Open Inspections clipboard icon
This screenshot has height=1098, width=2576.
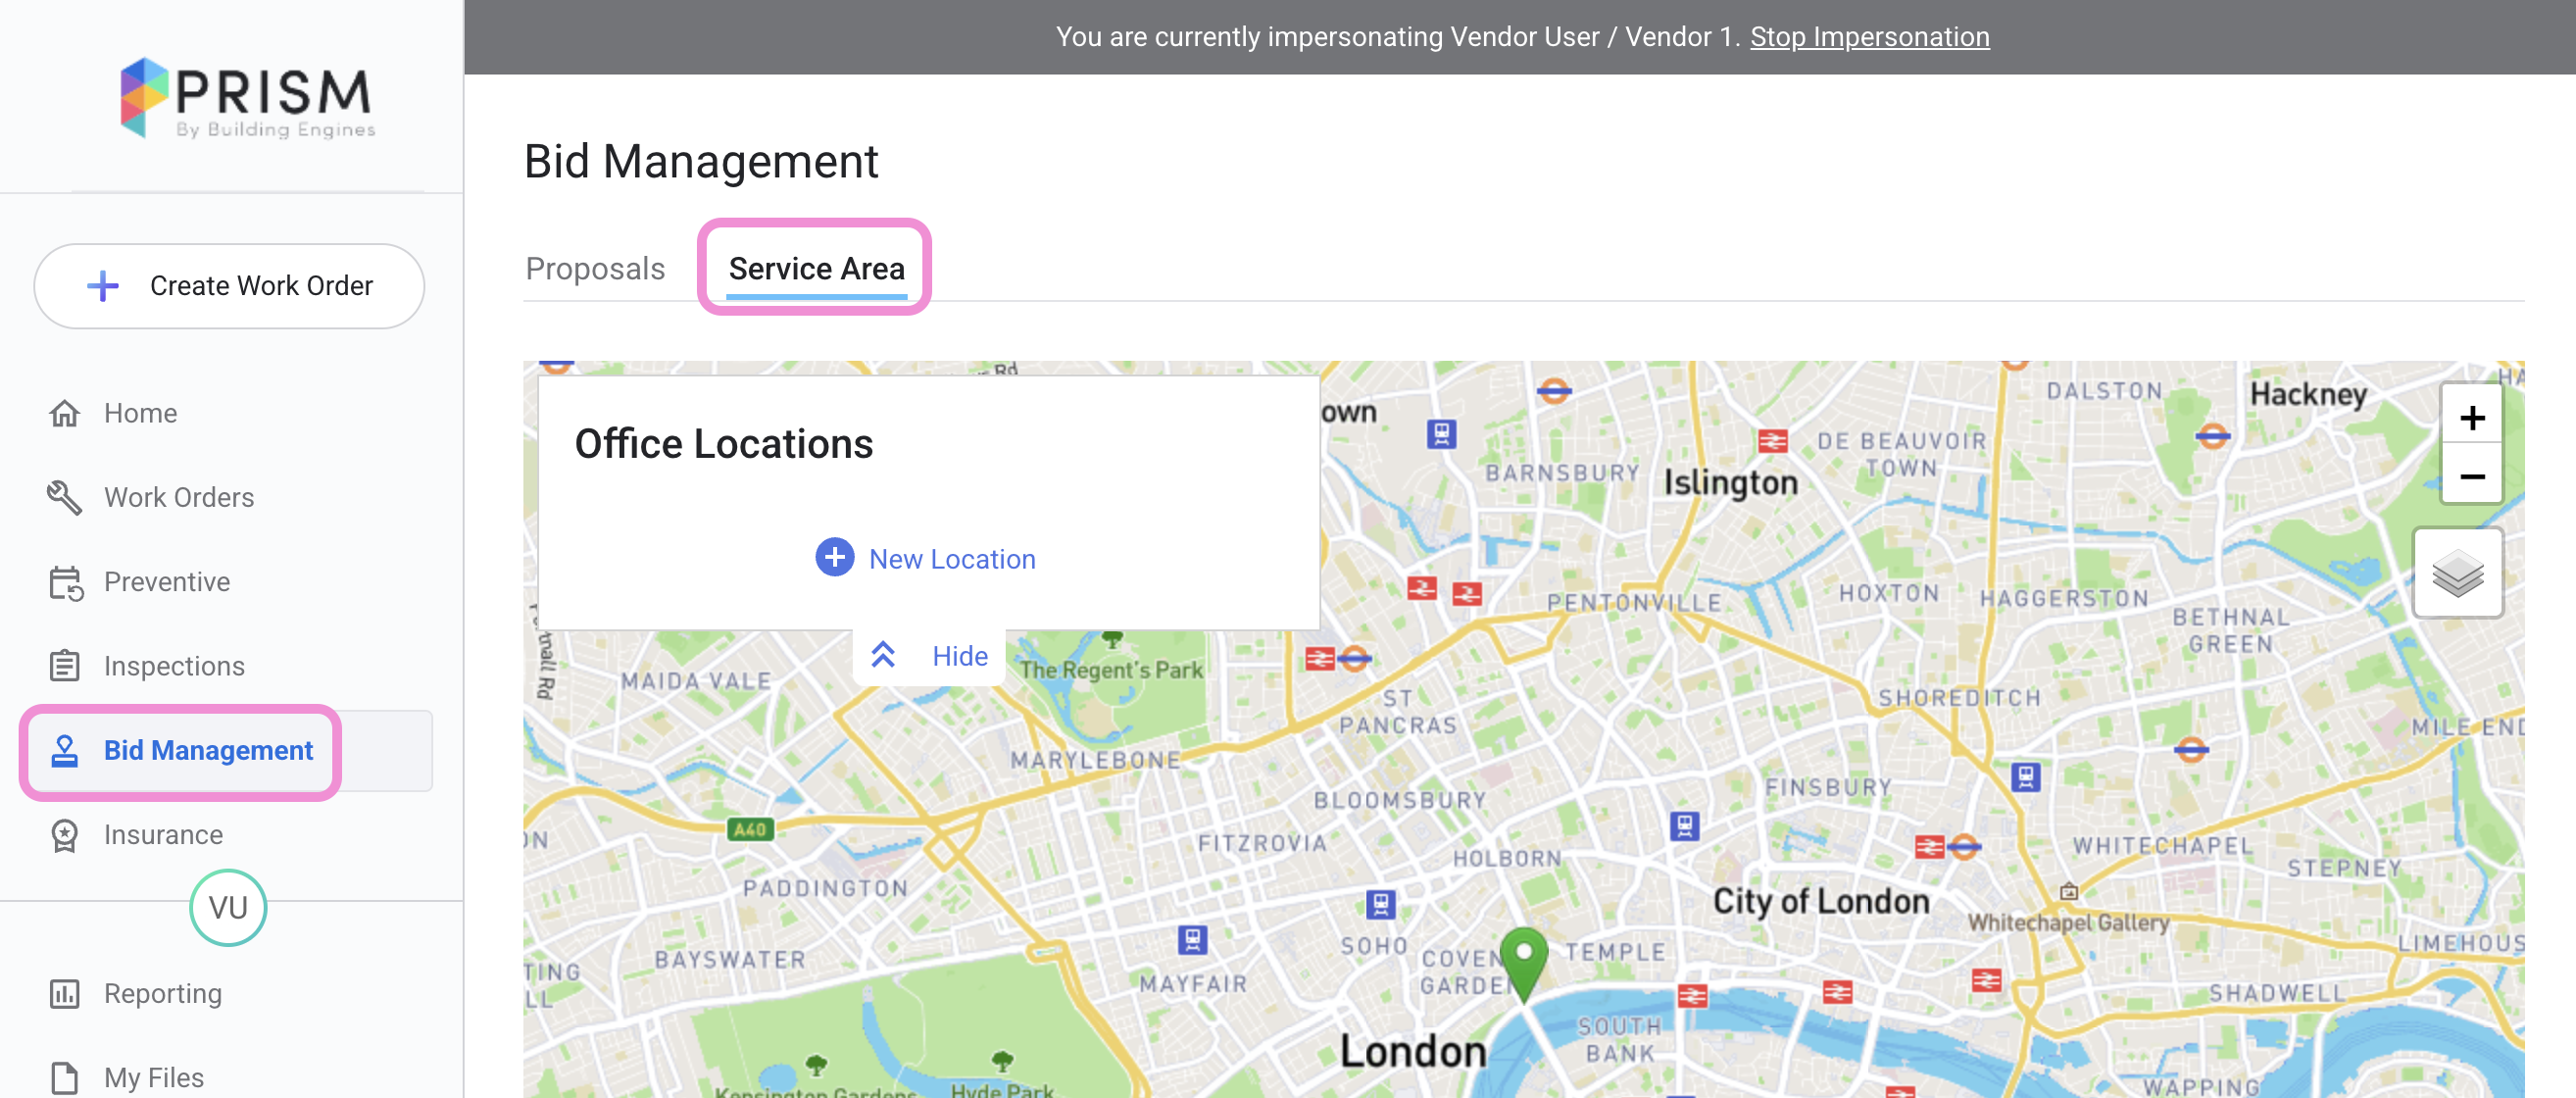pos(65,666)
